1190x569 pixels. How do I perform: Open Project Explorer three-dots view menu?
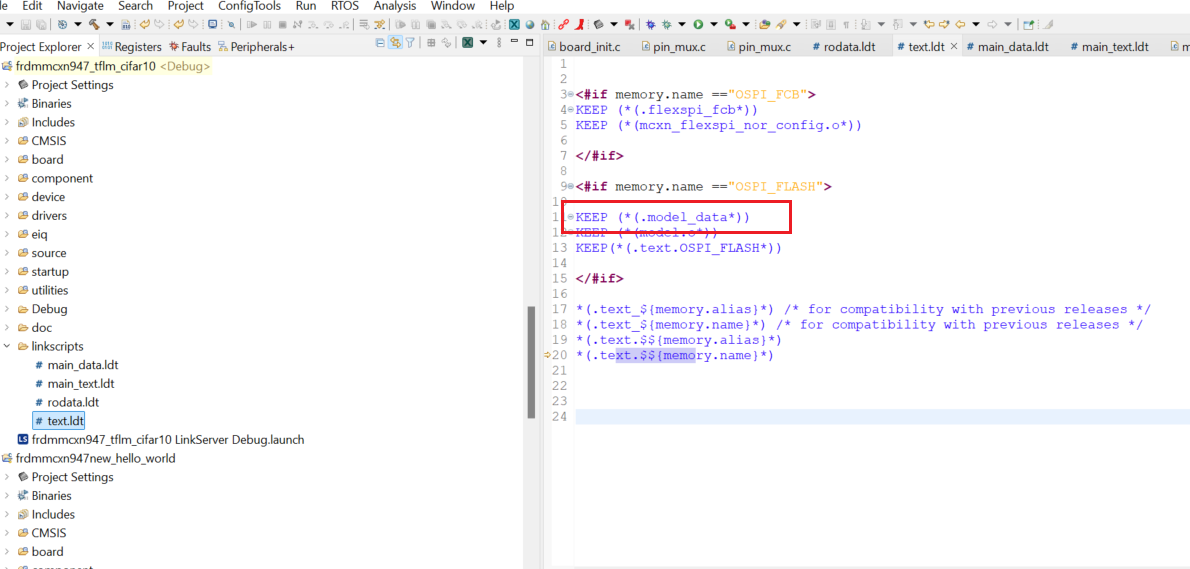(499, 43)
